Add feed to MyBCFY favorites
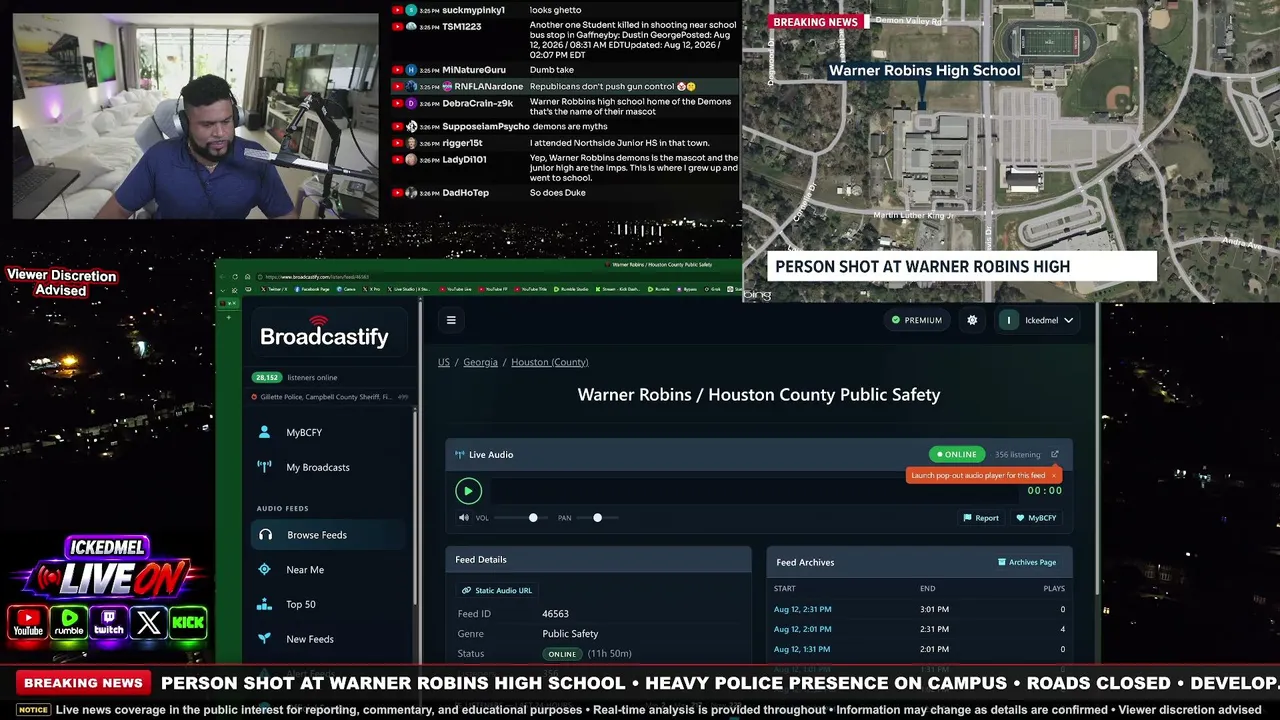The image size is (1280, 720). tap(1036, 518)
